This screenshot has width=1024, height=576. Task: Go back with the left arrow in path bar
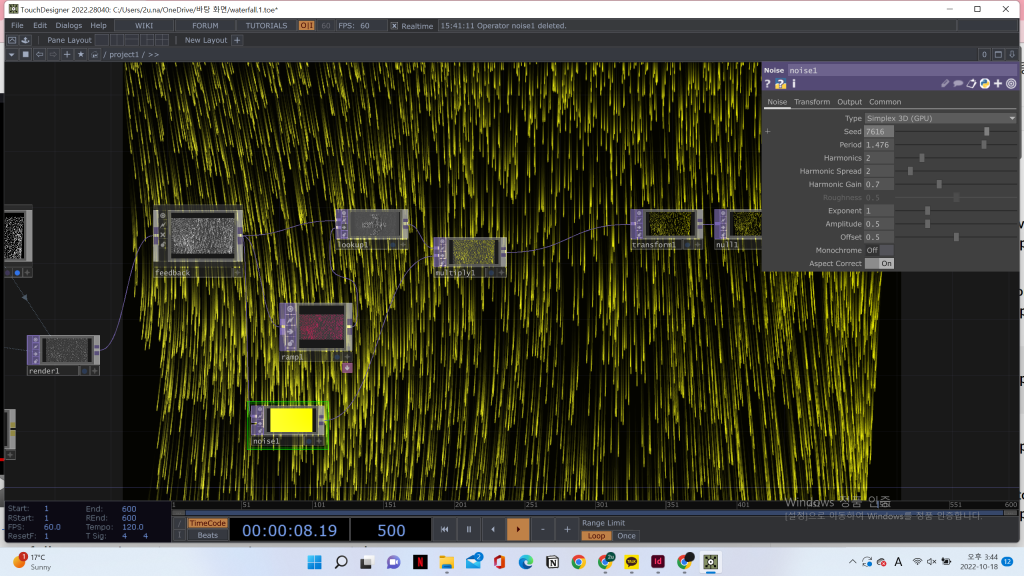(40, 54)
